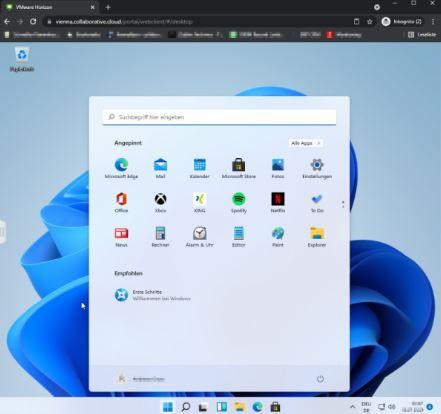Click the power button in Start menu
This screenshot has width=441, height=414.
320,379
